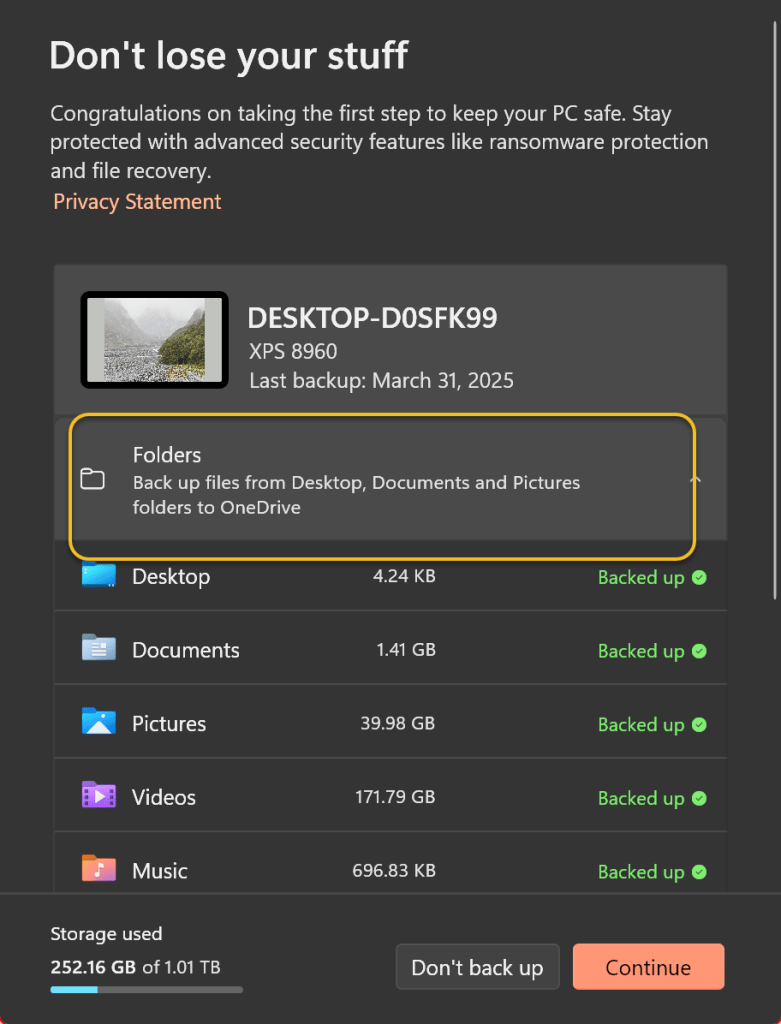This screenshot has width=781, height=1024.
Task: Click the outlined folder icon beside Folders
Action: click(x=93, y=480)
